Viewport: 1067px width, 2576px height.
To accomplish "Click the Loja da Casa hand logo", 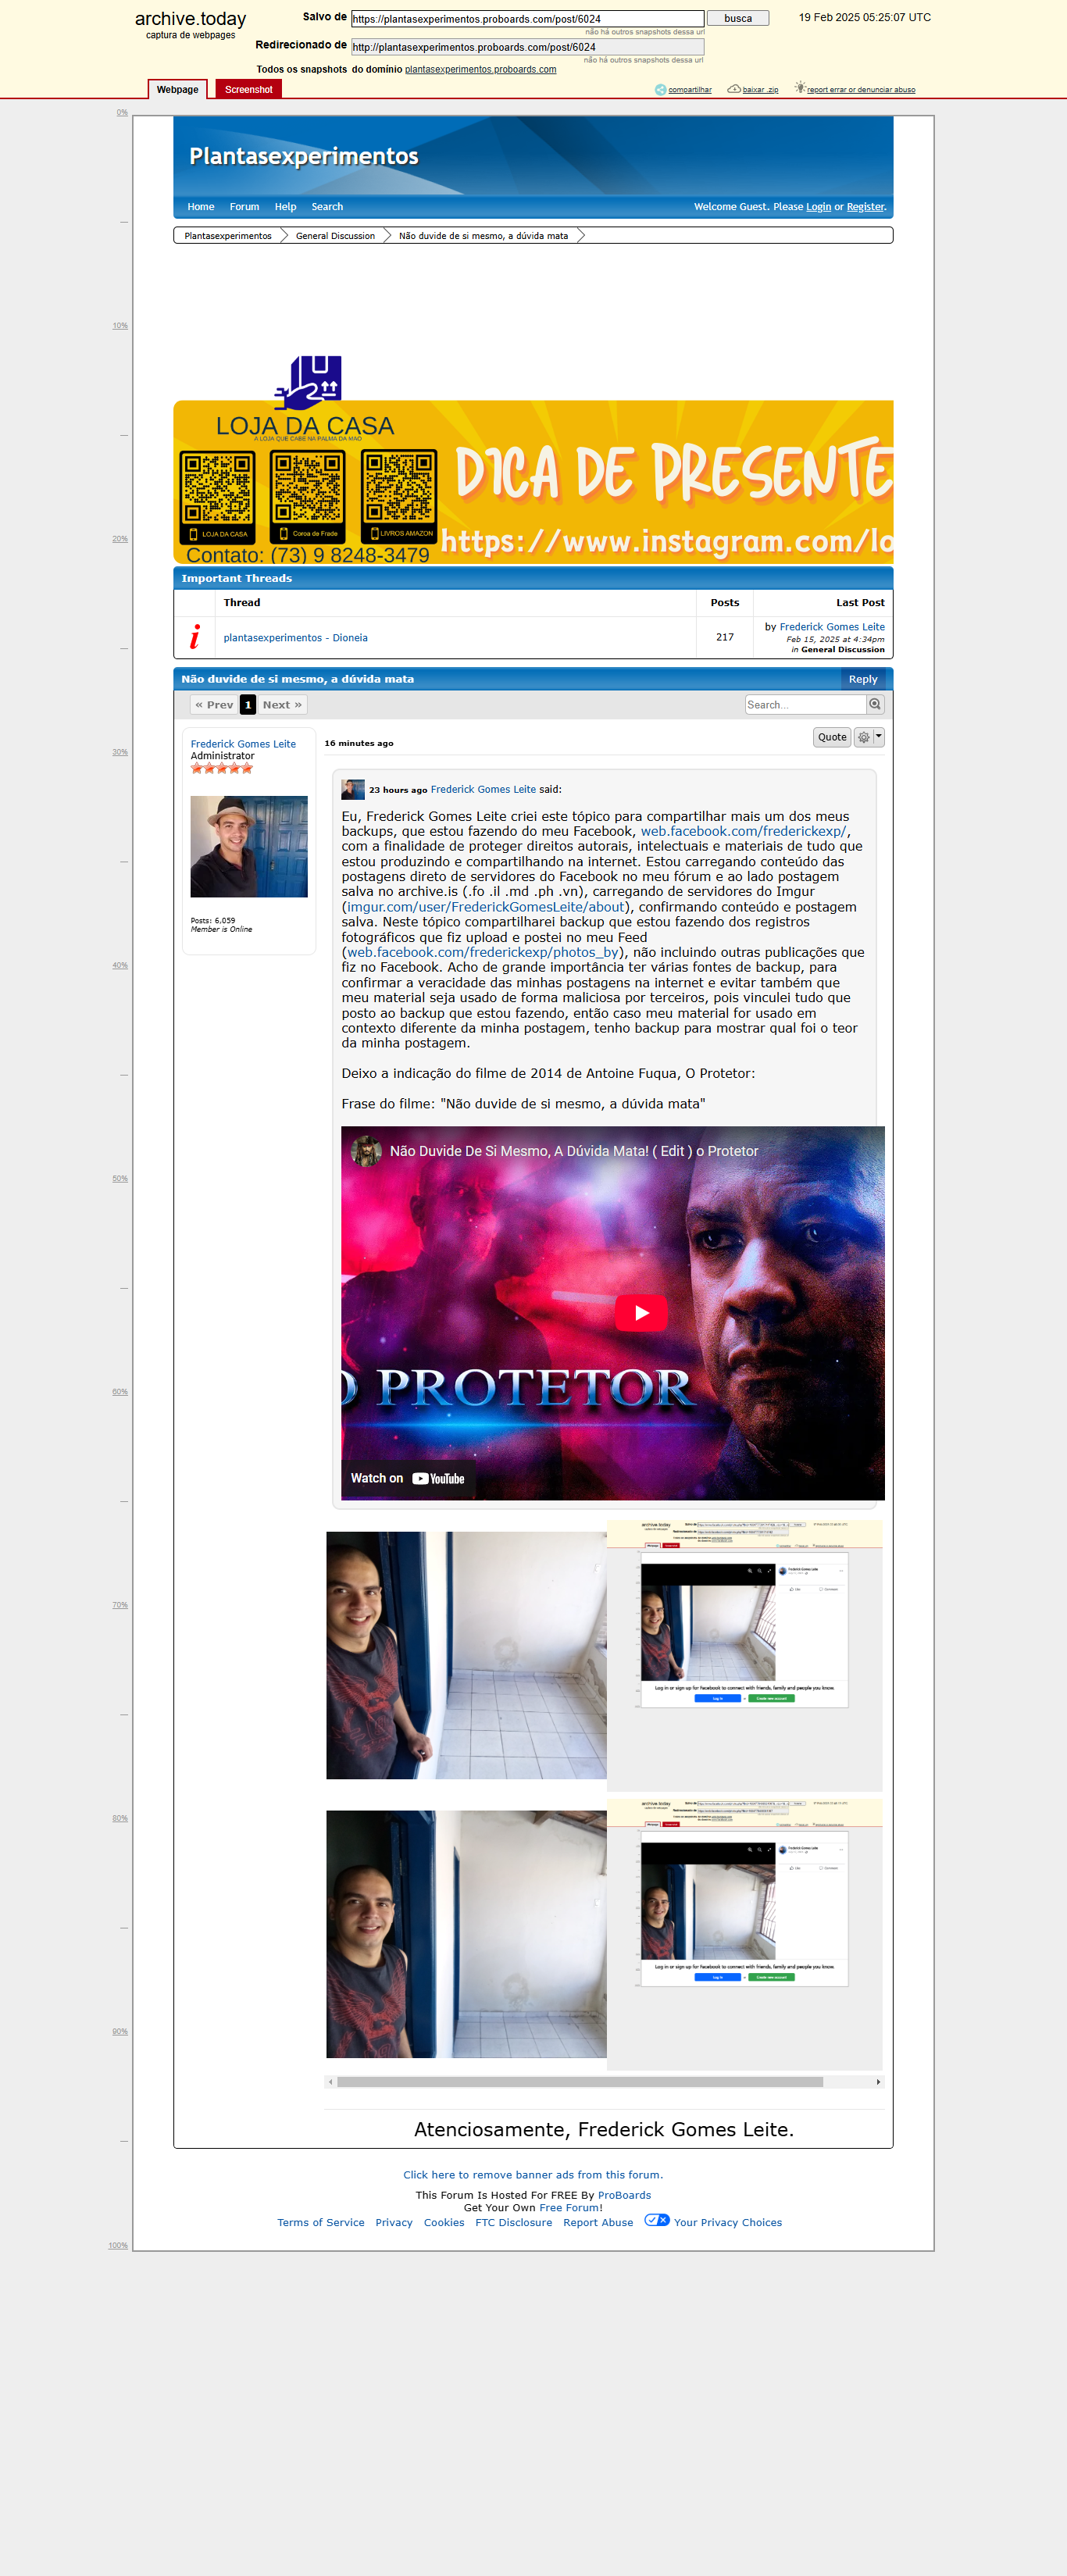I will pos(308,382).
